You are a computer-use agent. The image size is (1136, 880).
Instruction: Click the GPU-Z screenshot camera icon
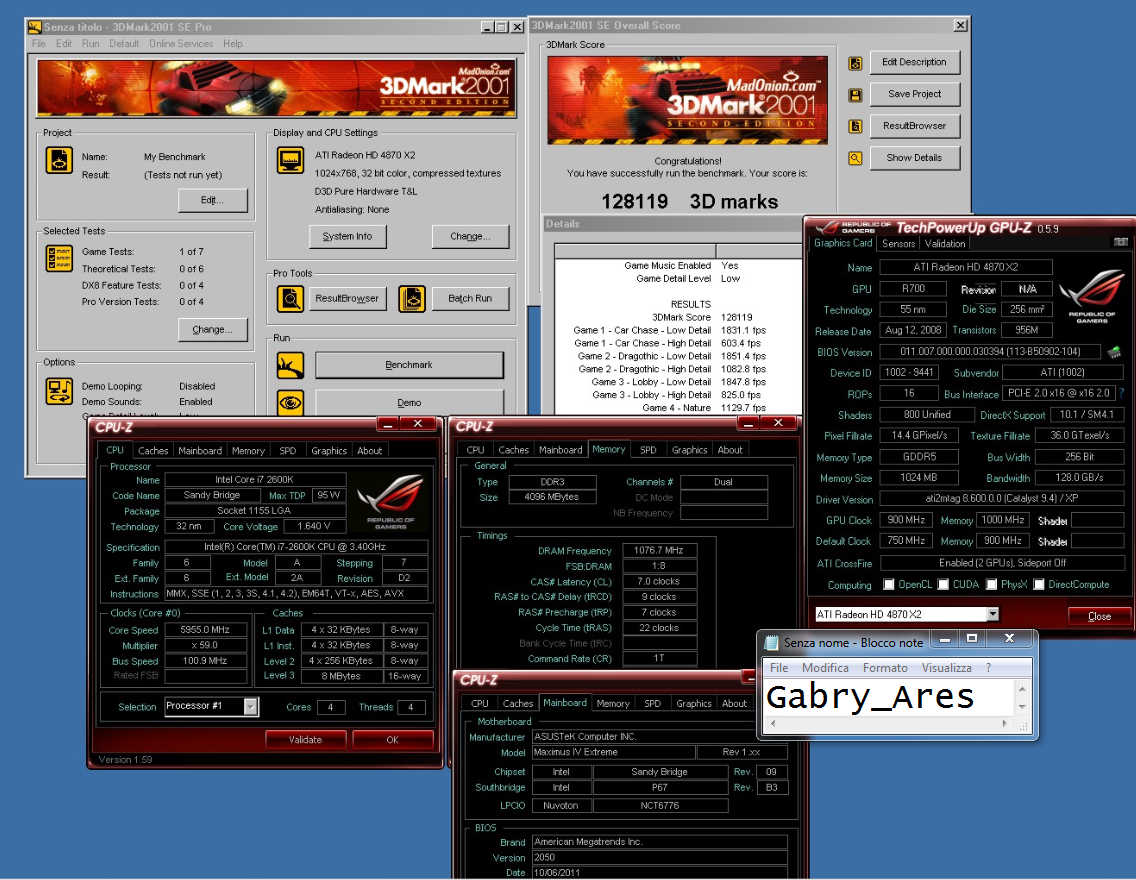[1120, 242]
